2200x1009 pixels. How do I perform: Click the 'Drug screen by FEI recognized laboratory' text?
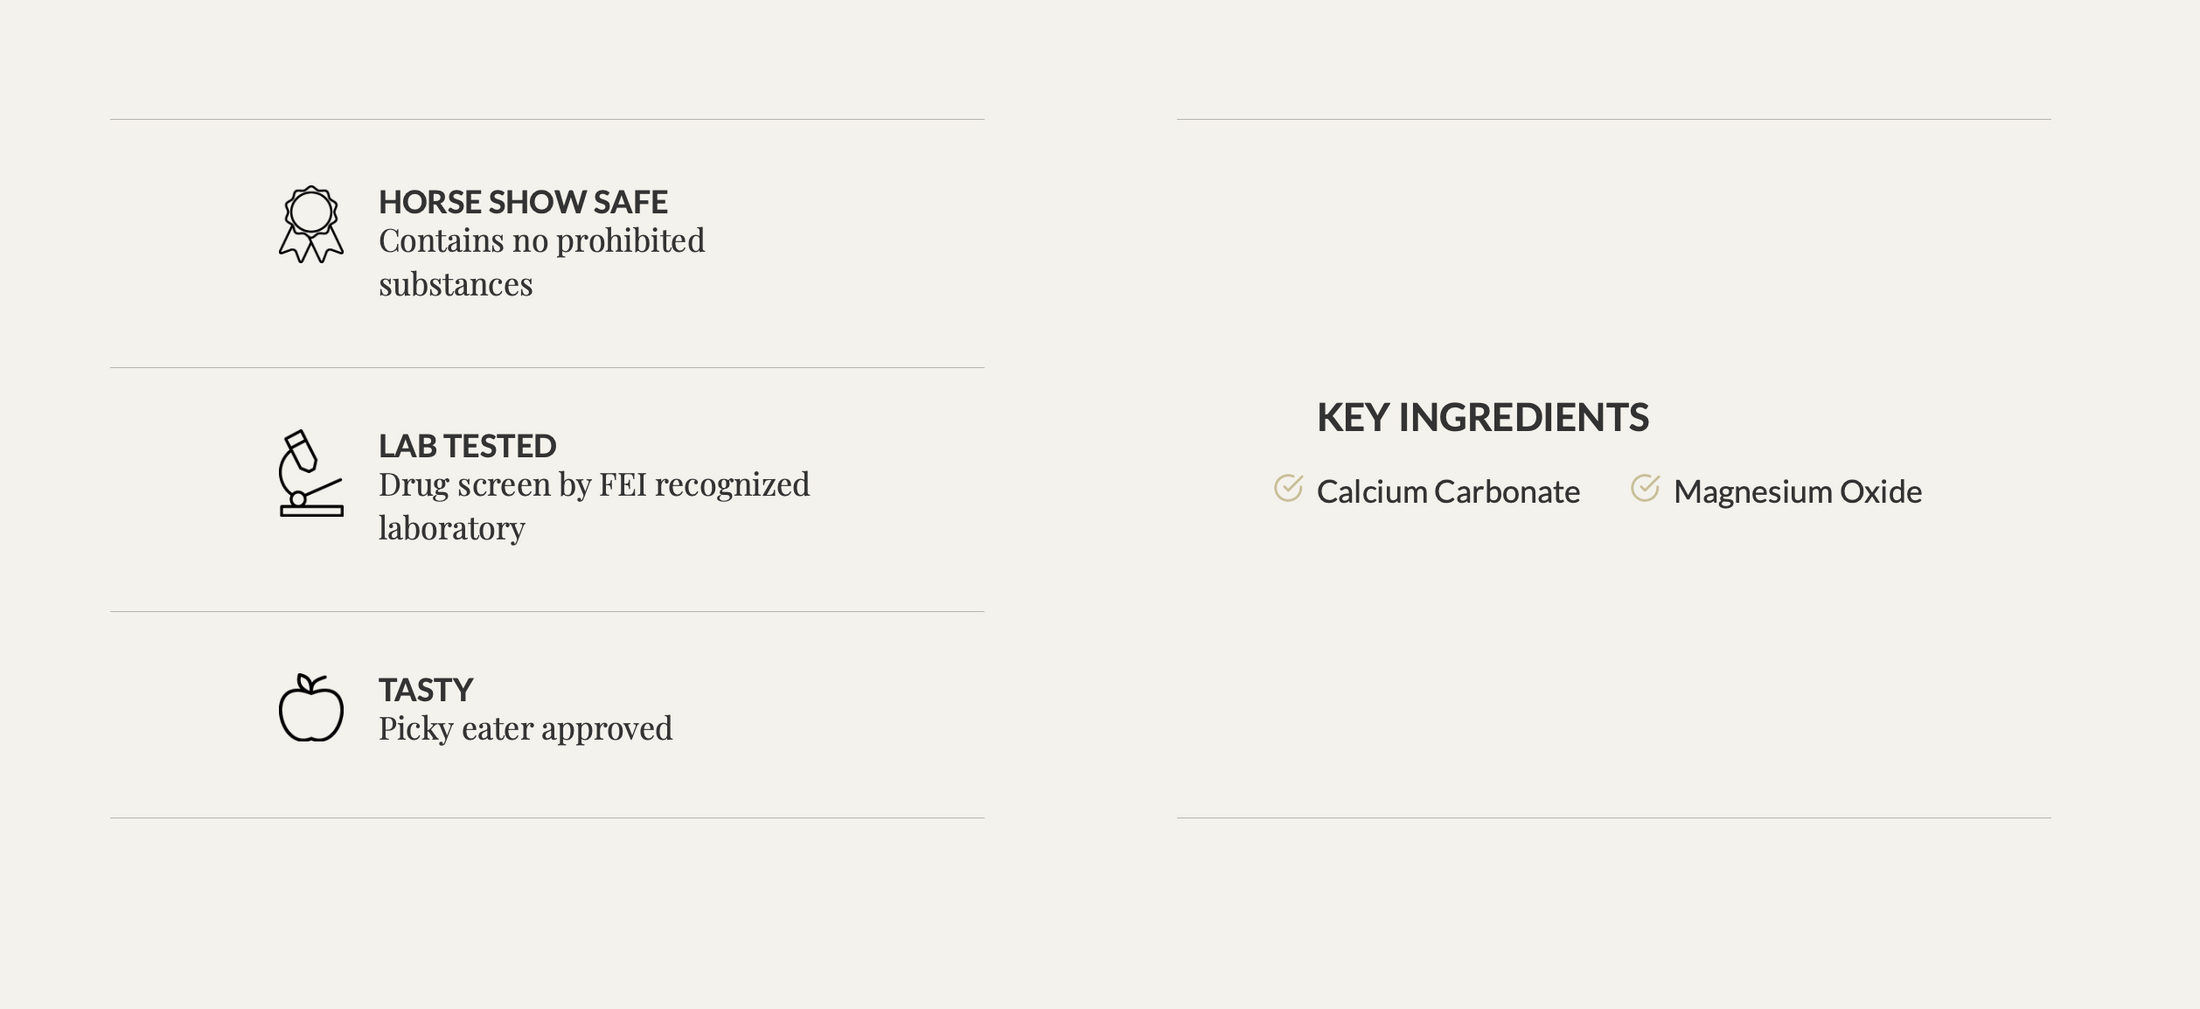(x=594, y=506)
